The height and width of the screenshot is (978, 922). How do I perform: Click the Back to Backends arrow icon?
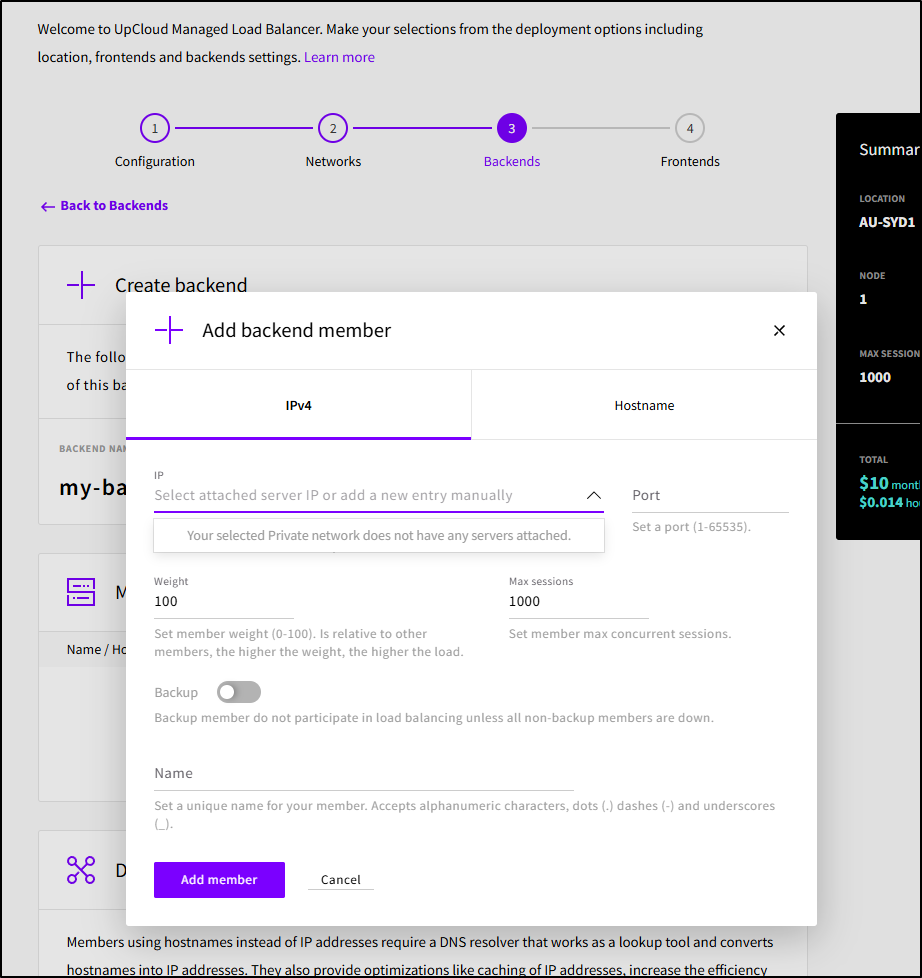coord(47,206)
